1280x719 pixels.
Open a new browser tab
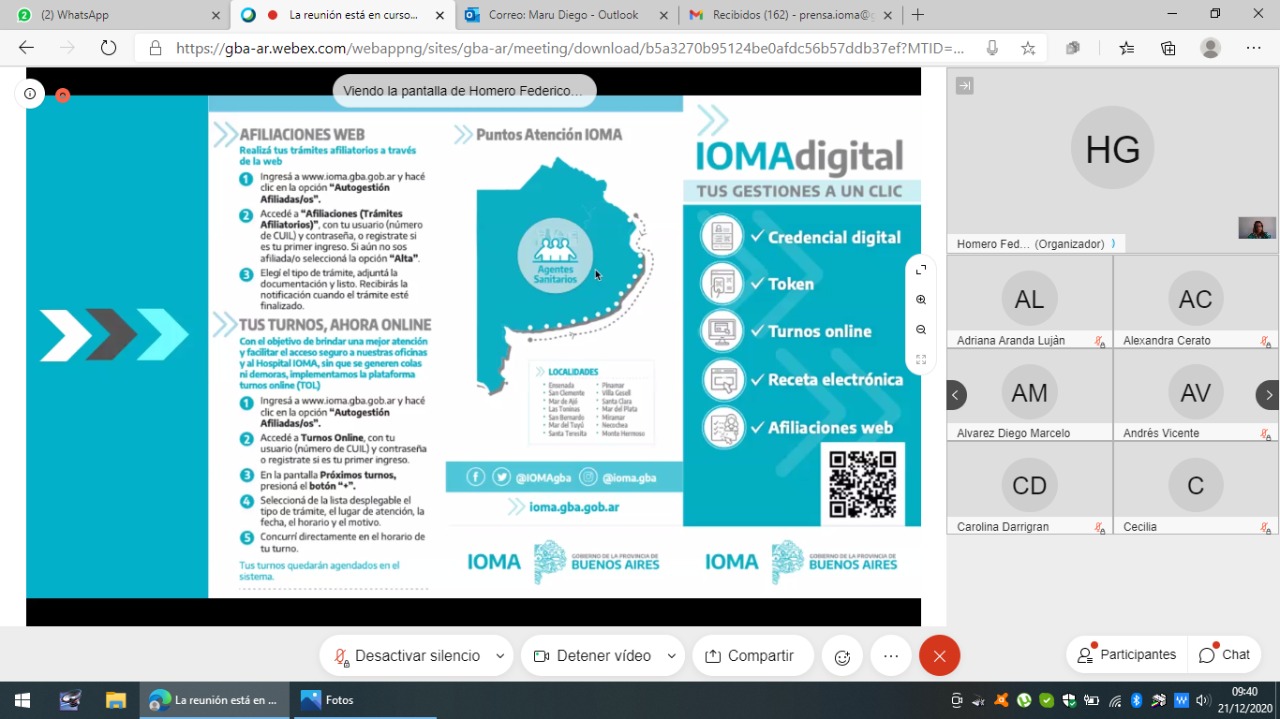point(918,15)
